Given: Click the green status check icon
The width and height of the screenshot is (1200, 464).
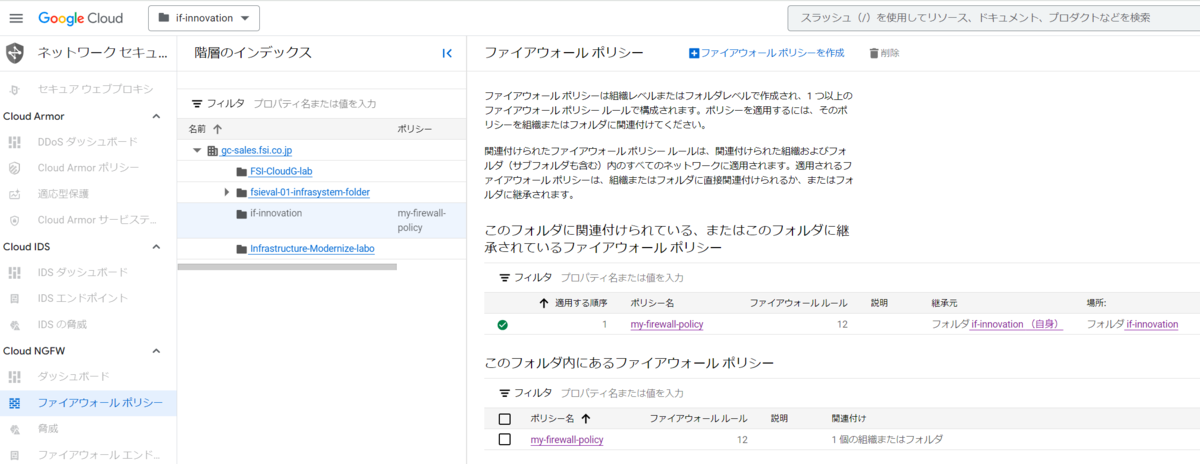Looking at the screenshot, I should tap(502, 324).
